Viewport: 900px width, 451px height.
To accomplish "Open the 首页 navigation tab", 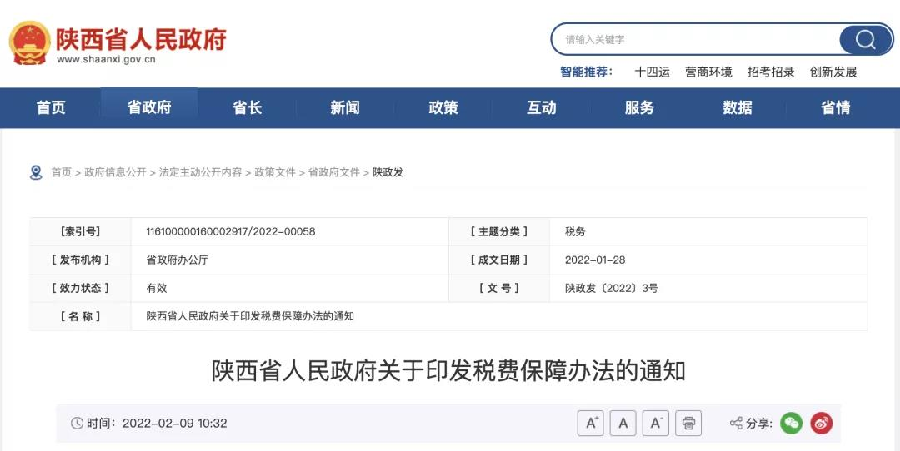I will tap(51, 108).
